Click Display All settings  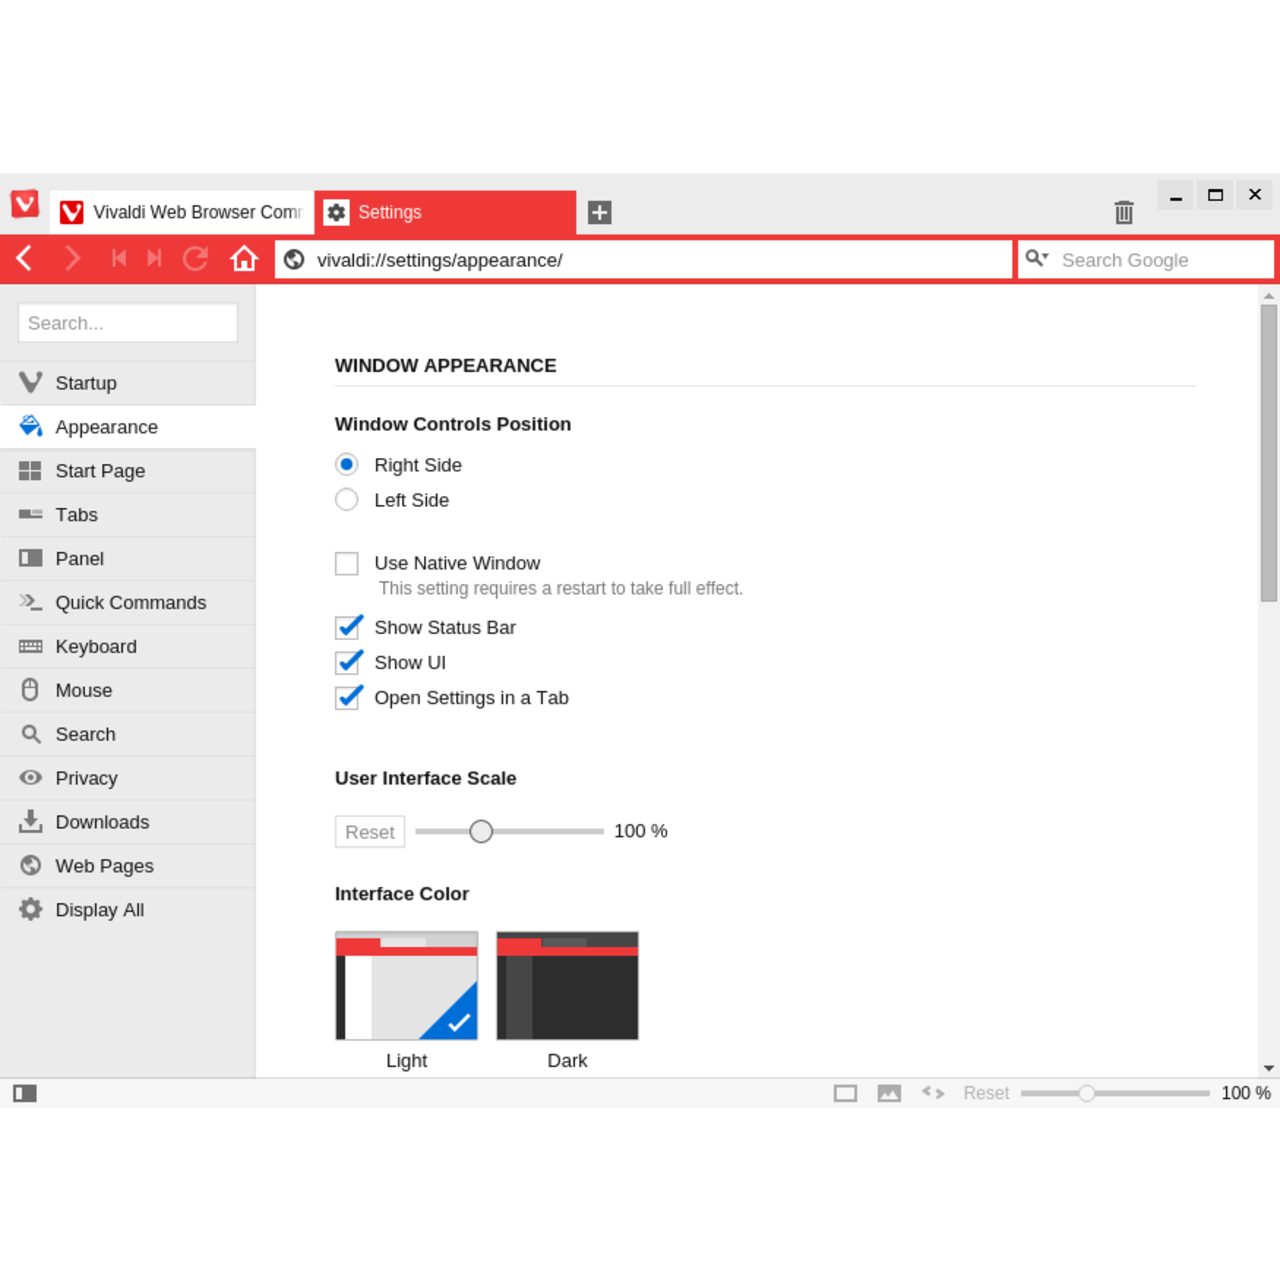click(x=100, y=909)
